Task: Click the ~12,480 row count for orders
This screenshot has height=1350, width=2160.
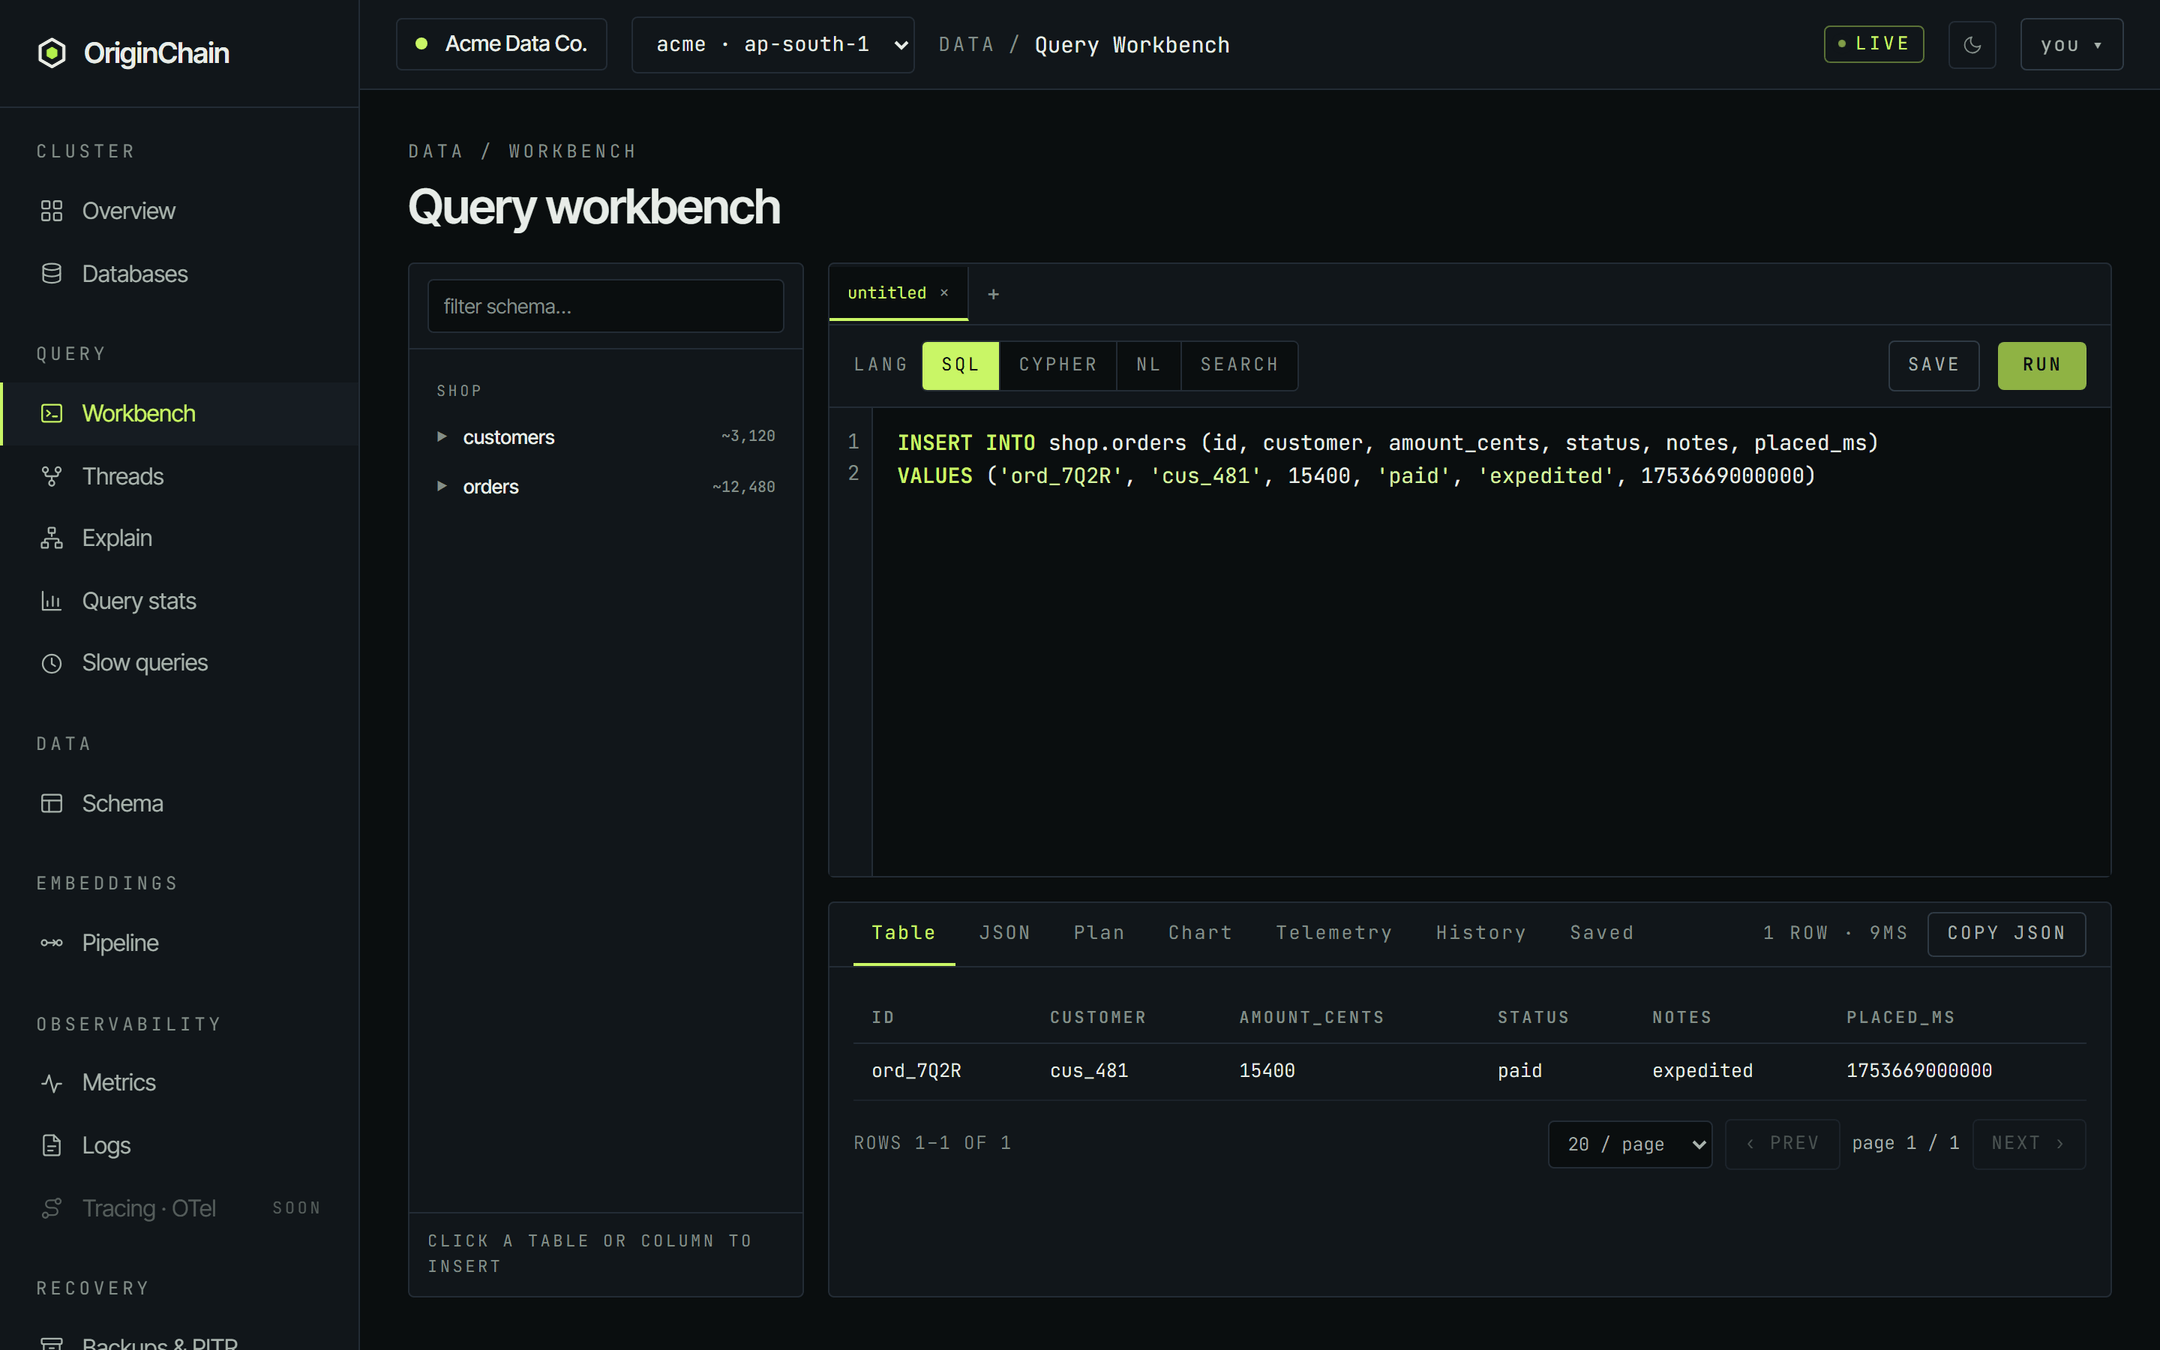Action: click(743, 487)
